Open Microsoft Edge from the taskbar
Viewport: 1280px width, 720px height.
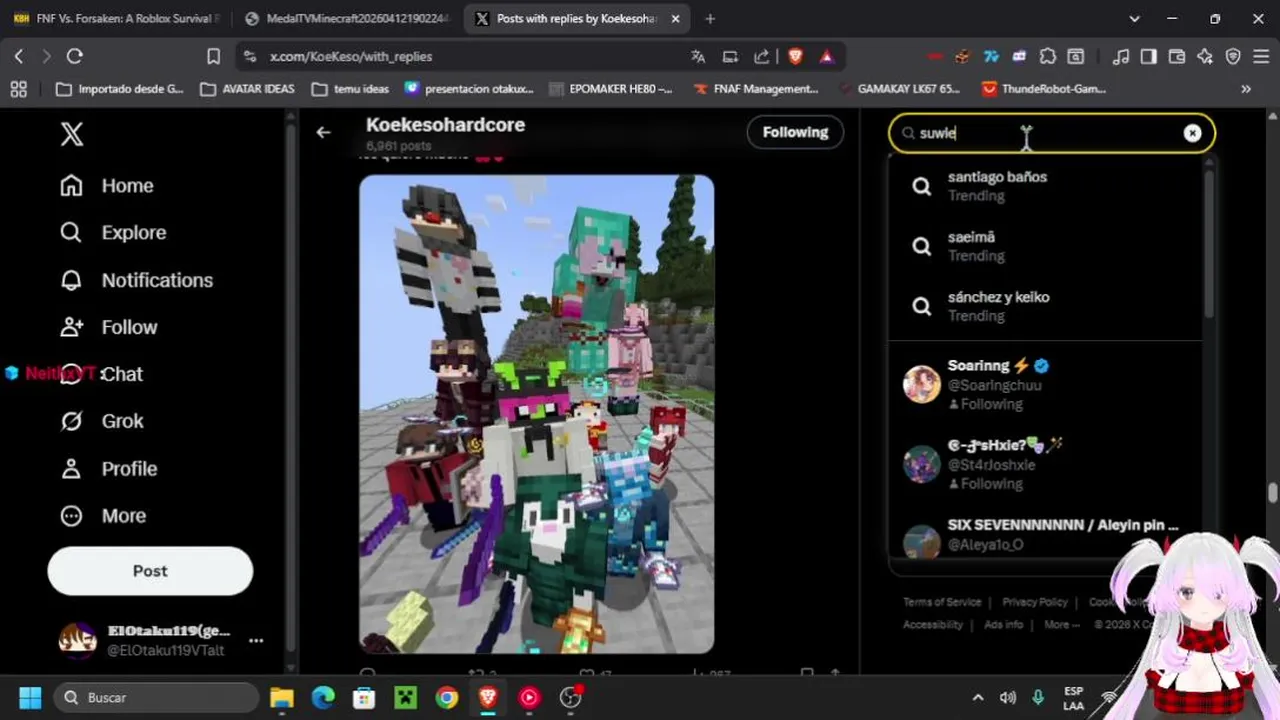pyautogui.click(x=323, y=697)
